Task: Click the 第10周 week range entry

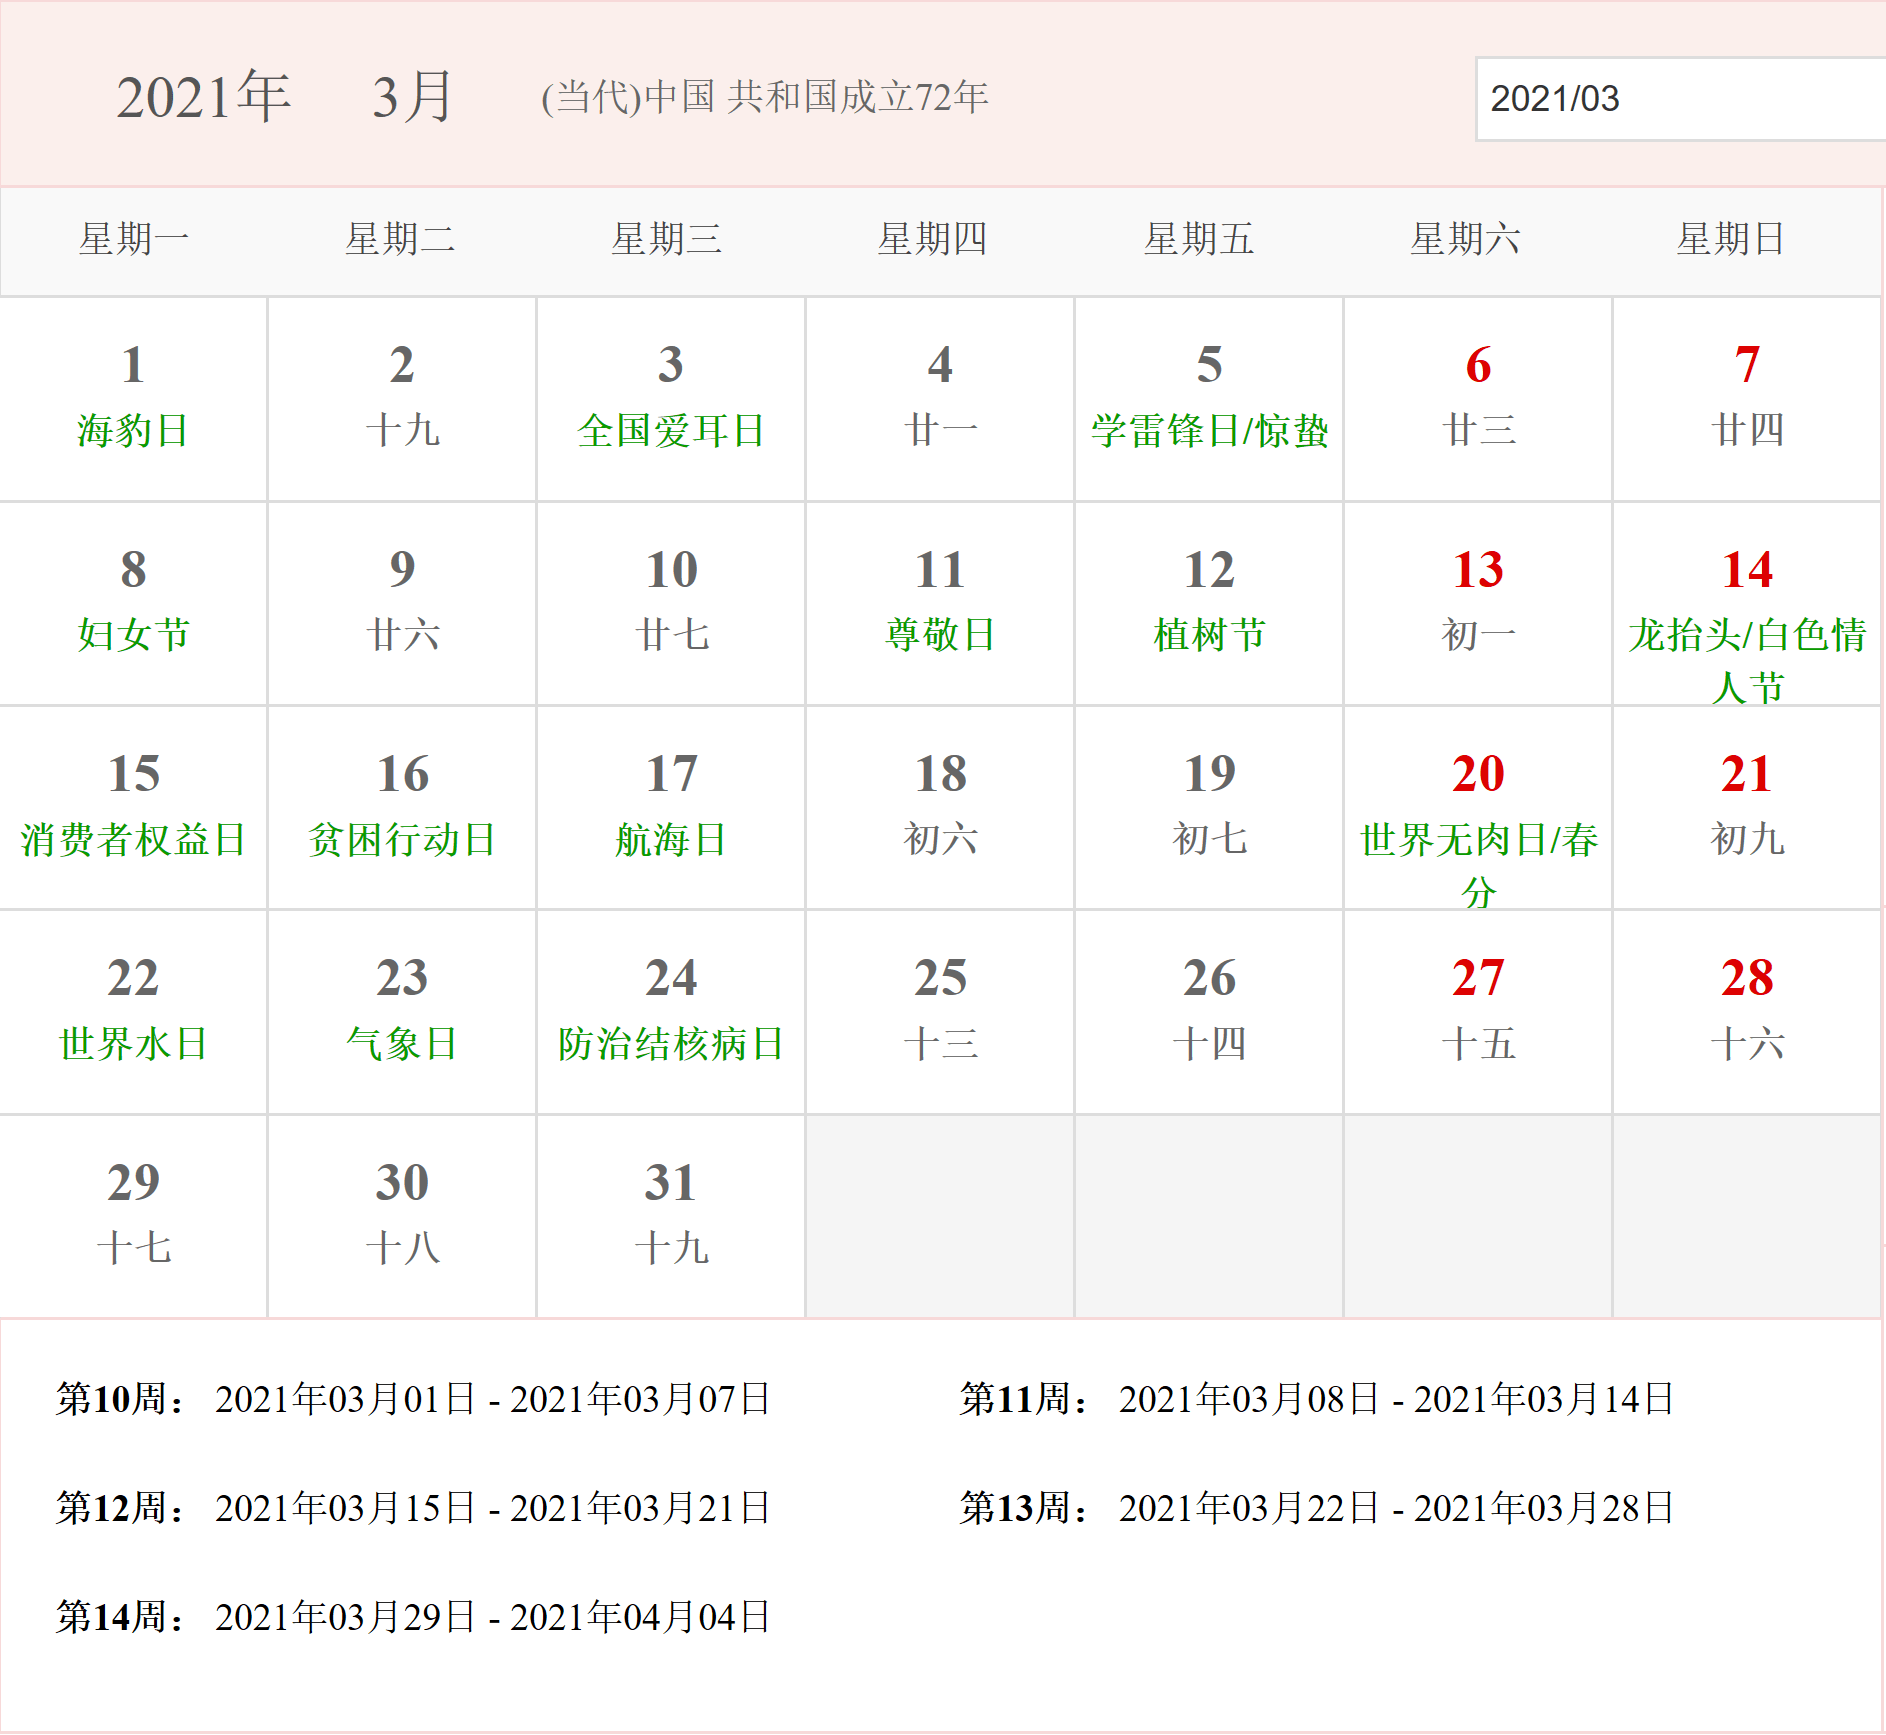Action: click(413, 1398)
